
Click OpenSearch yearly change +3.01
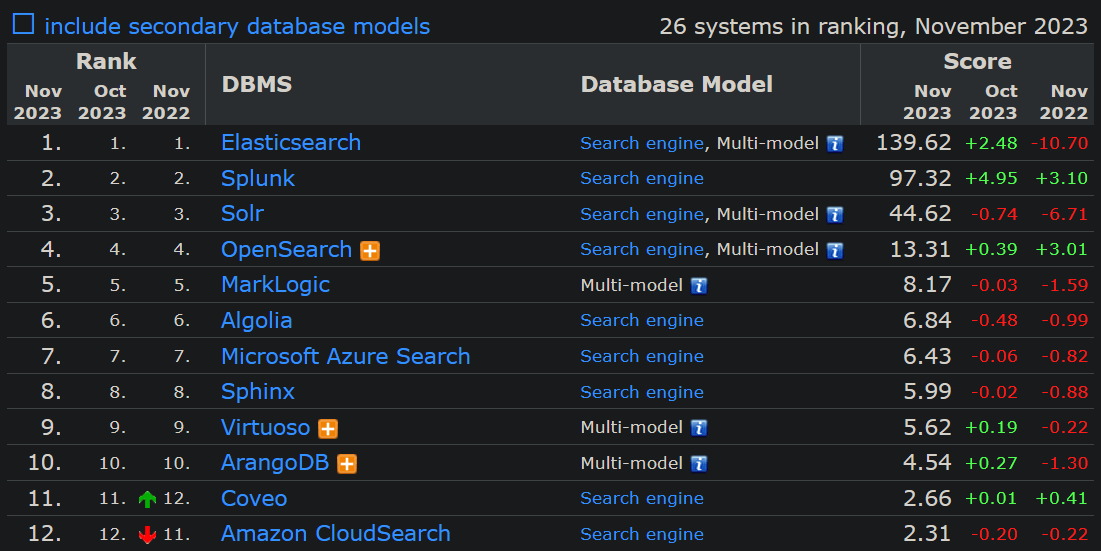coord(1062,249)
